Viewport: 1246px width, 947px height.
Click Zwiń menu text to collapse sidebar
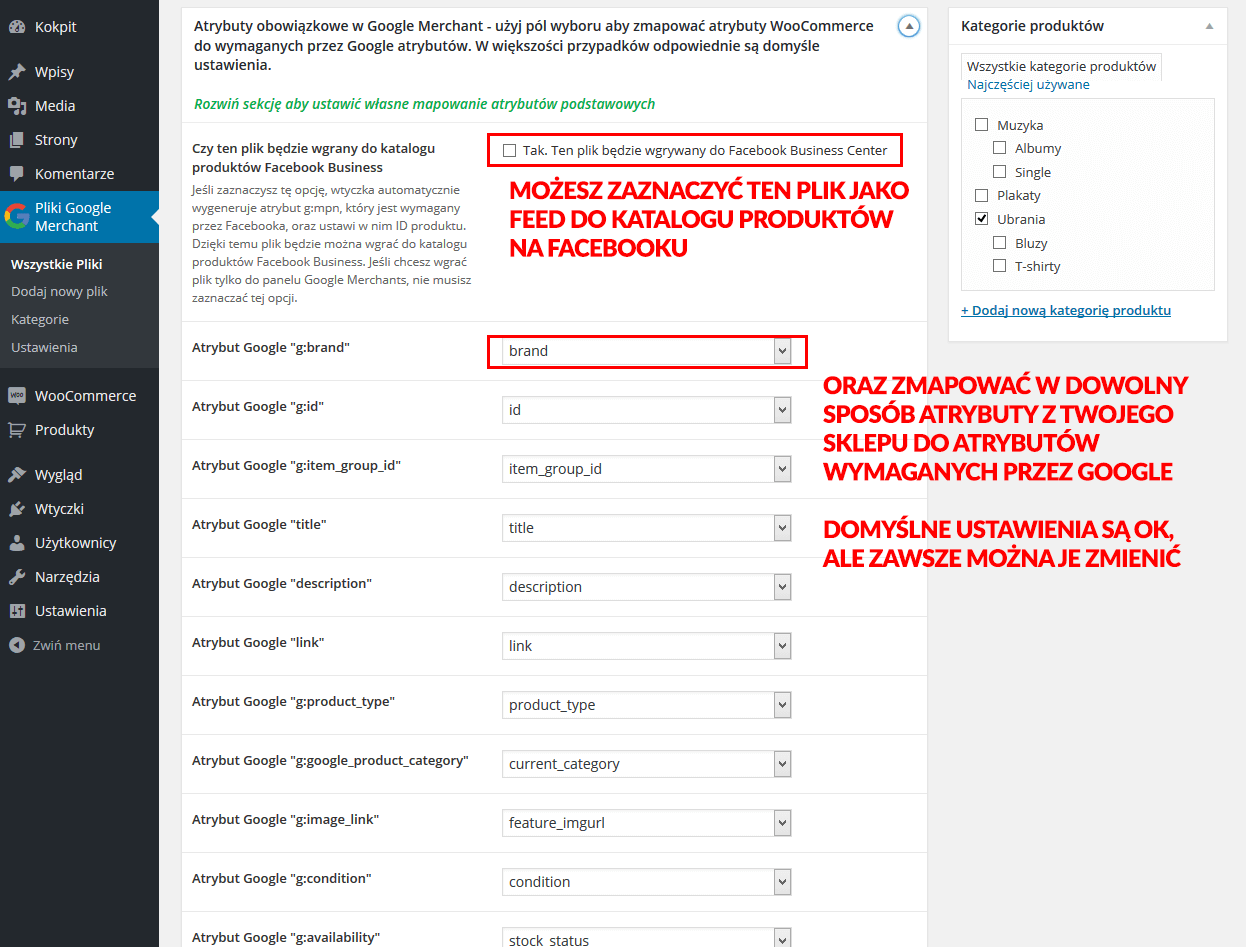pyautogui.click(x=67, y=645)
